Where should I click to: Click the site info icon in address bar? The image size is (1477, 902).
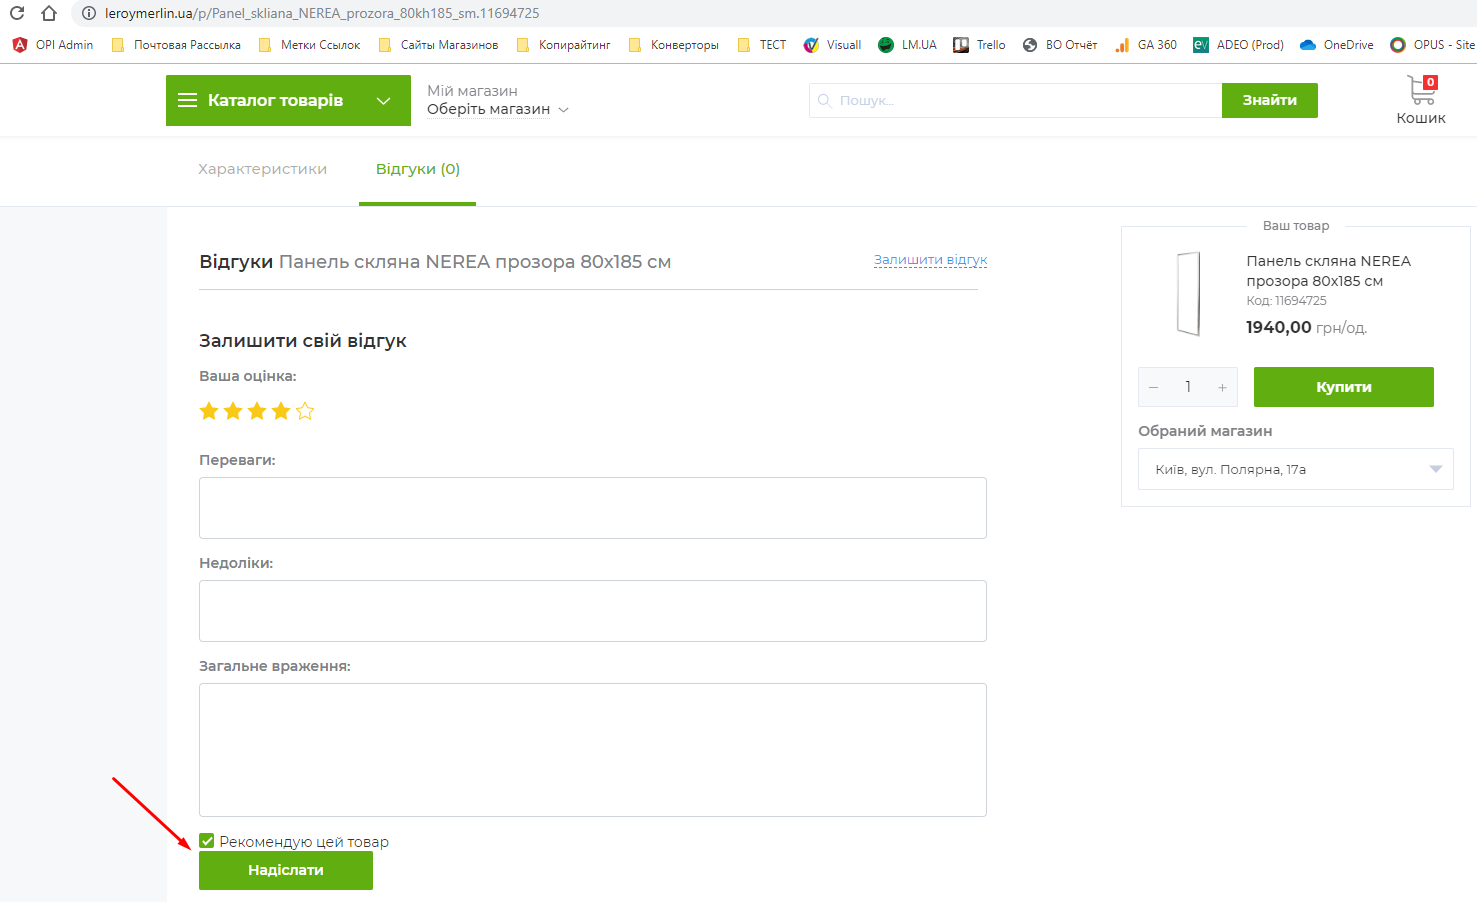point(89,13)
